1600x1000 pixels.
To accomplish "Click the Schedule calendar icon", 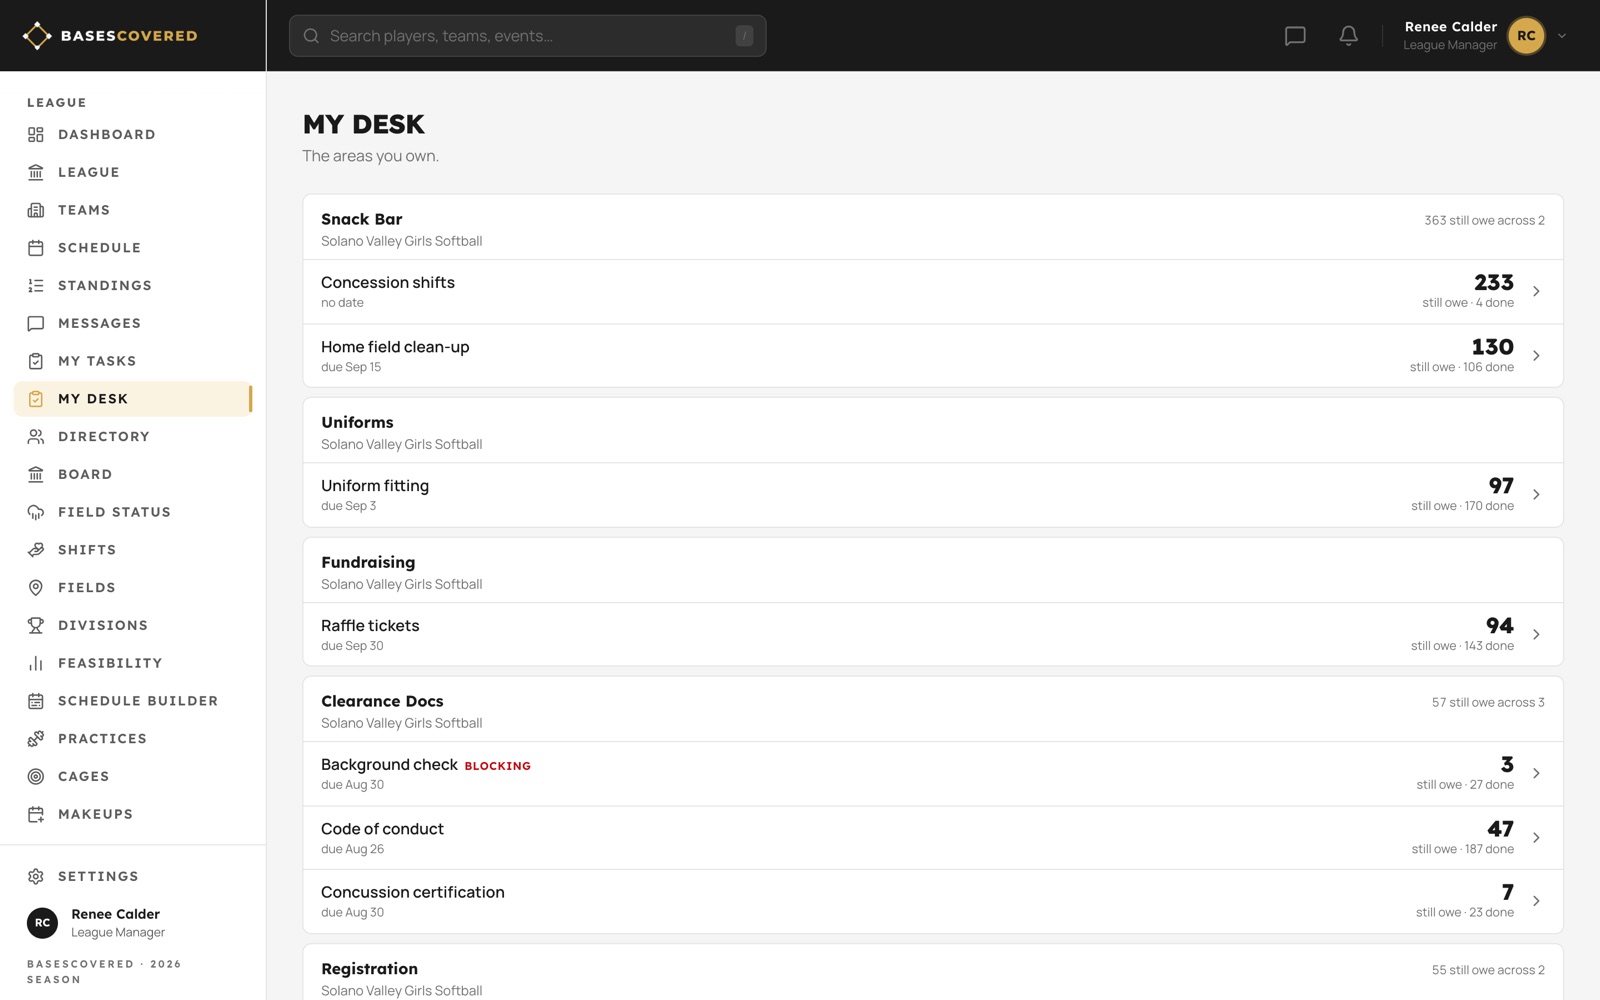I will coord(36,248).
